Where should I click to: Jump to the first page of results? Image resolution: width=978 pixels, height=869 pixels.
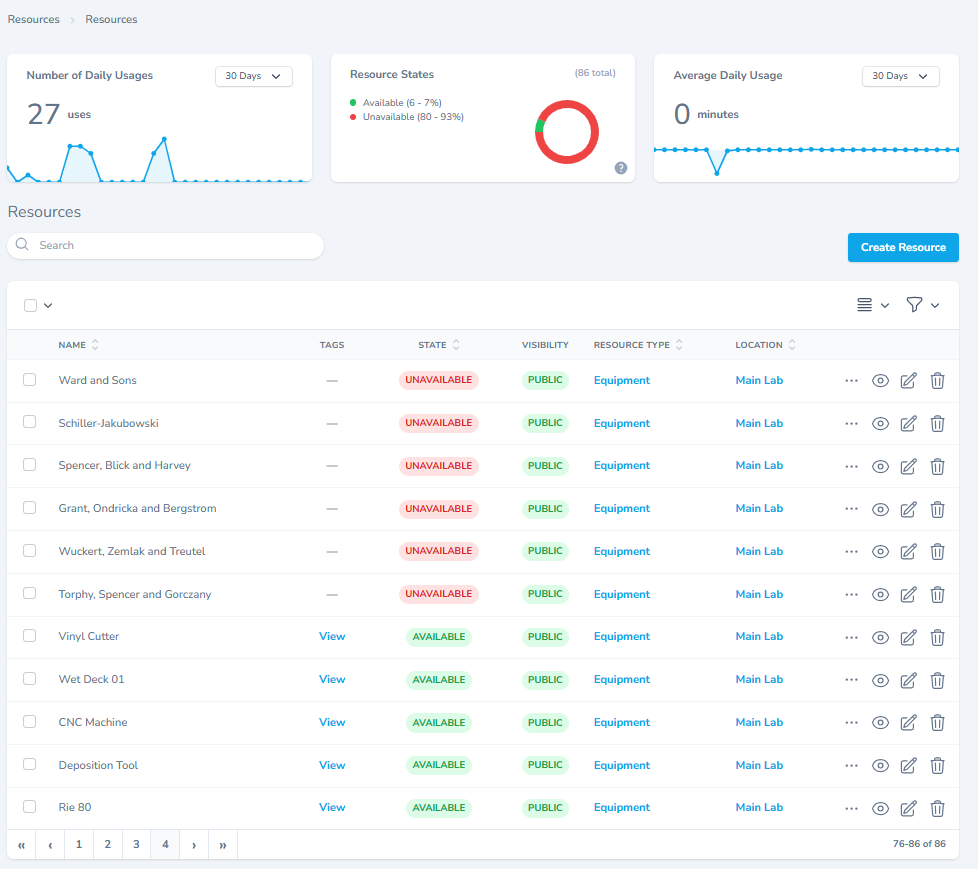pyautogui.click(x=21, y=845)
